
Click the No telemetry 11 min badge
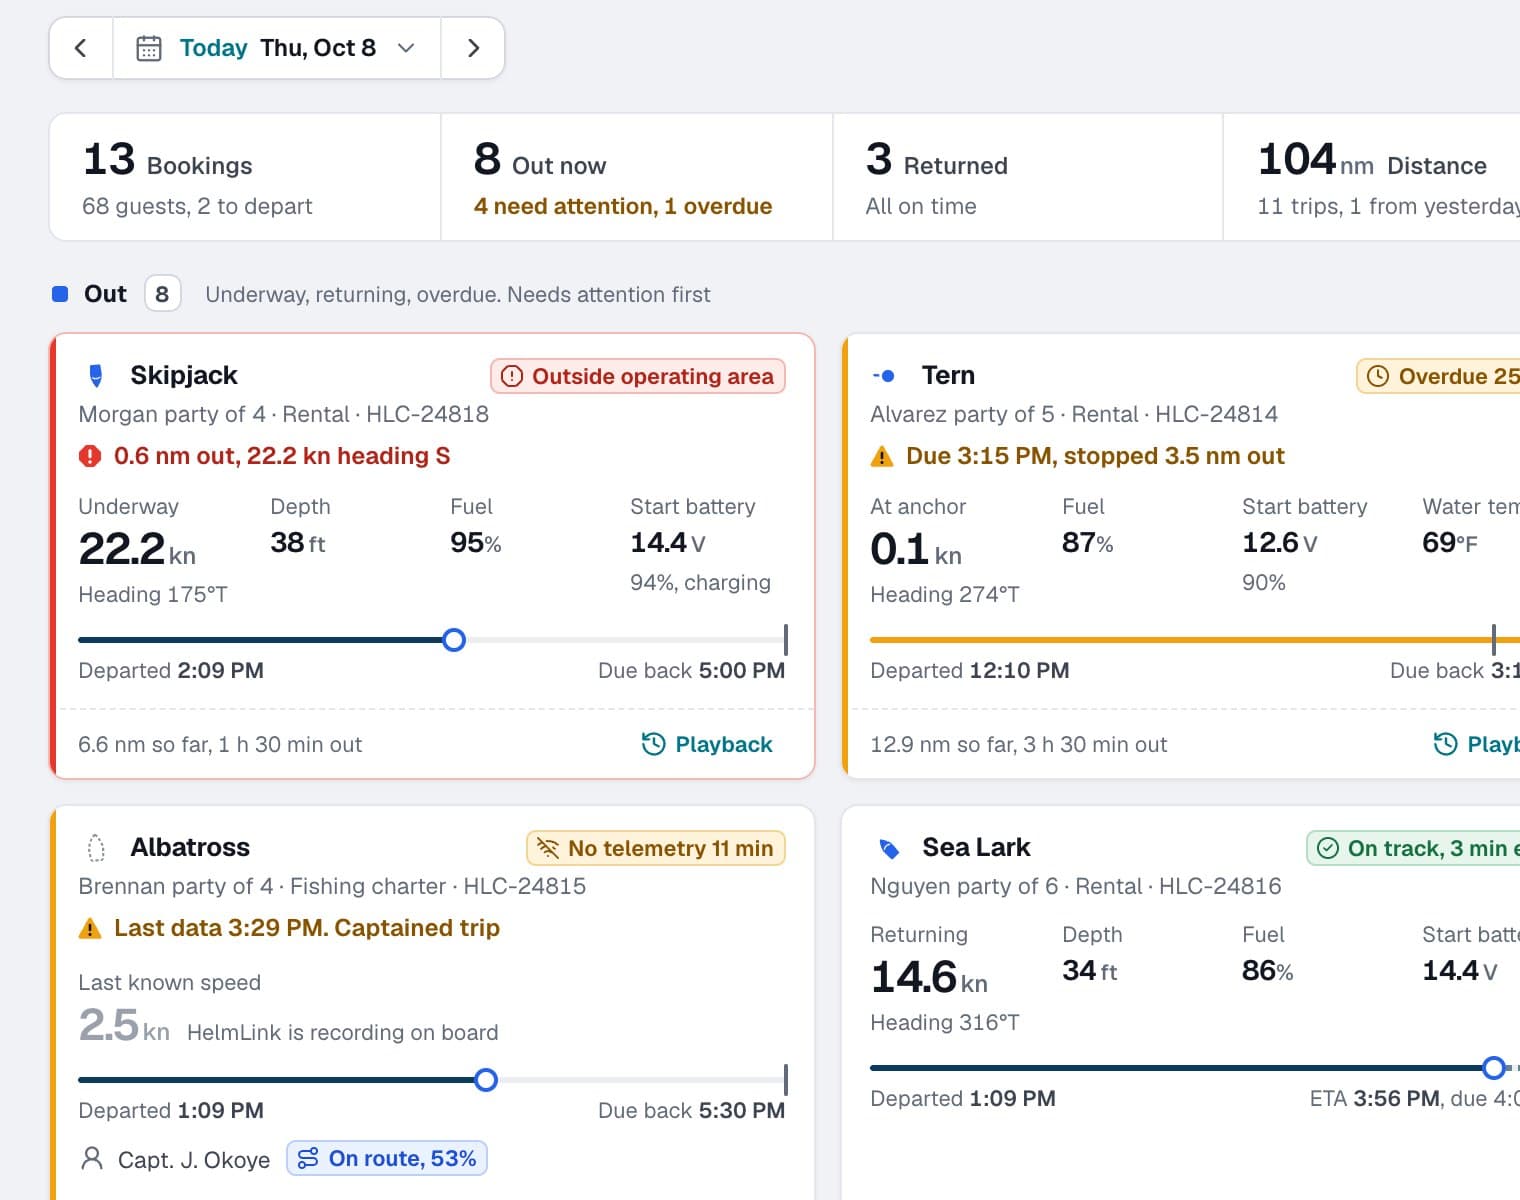656,848
